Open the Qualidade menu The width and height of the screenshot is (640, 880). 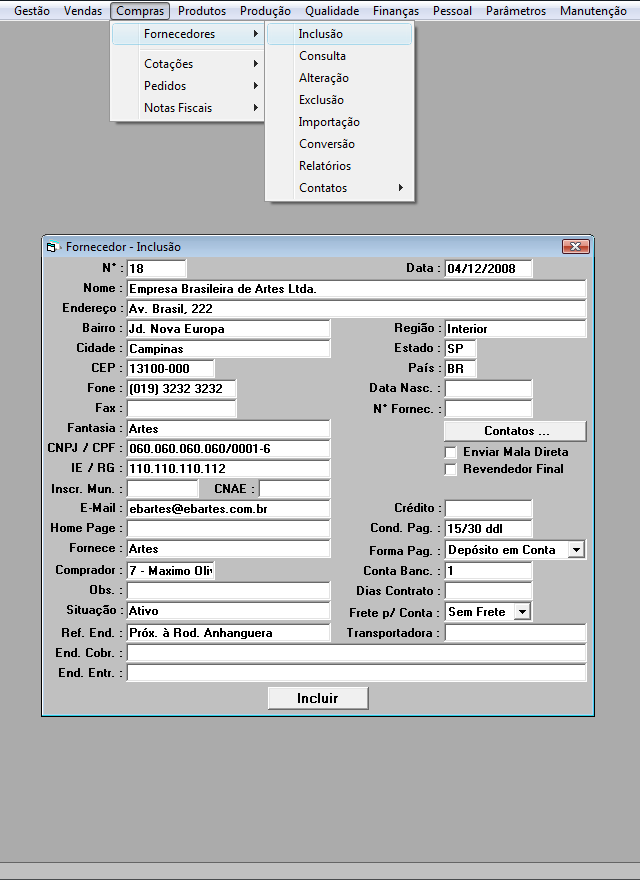point(332,11)
